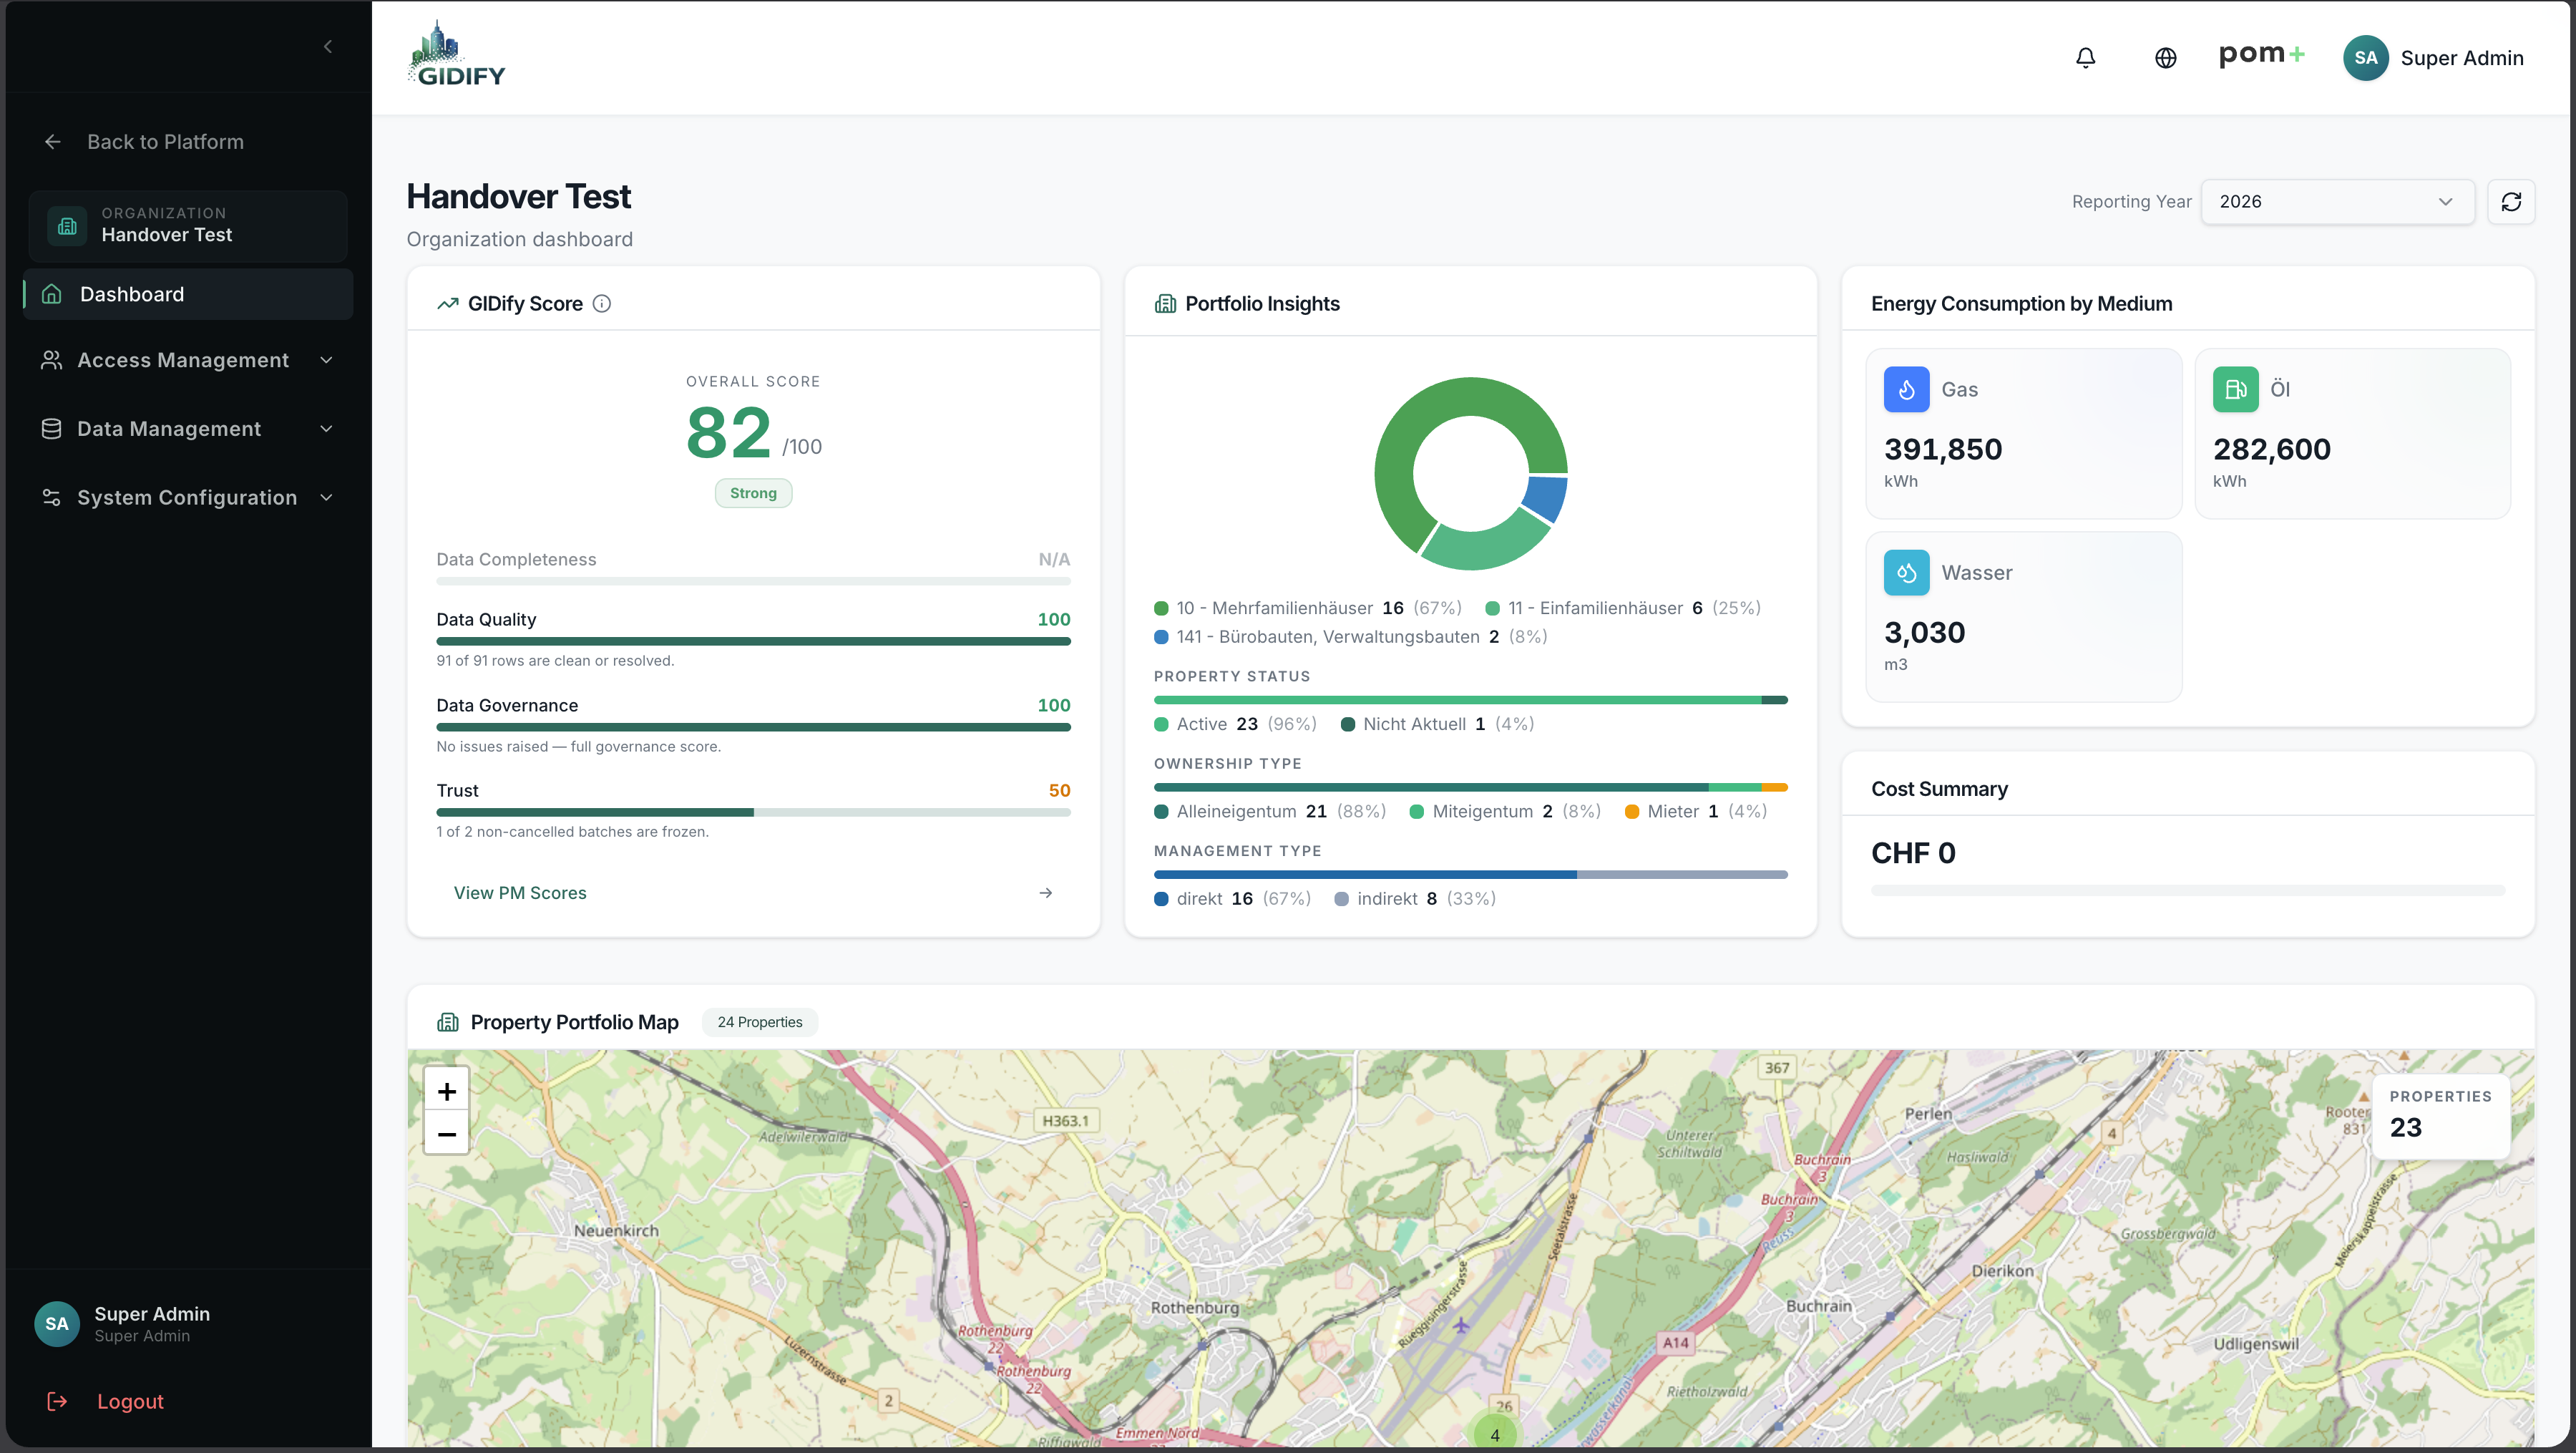Click the Portfolio Insights building icon

click(x=1165, y=304)
